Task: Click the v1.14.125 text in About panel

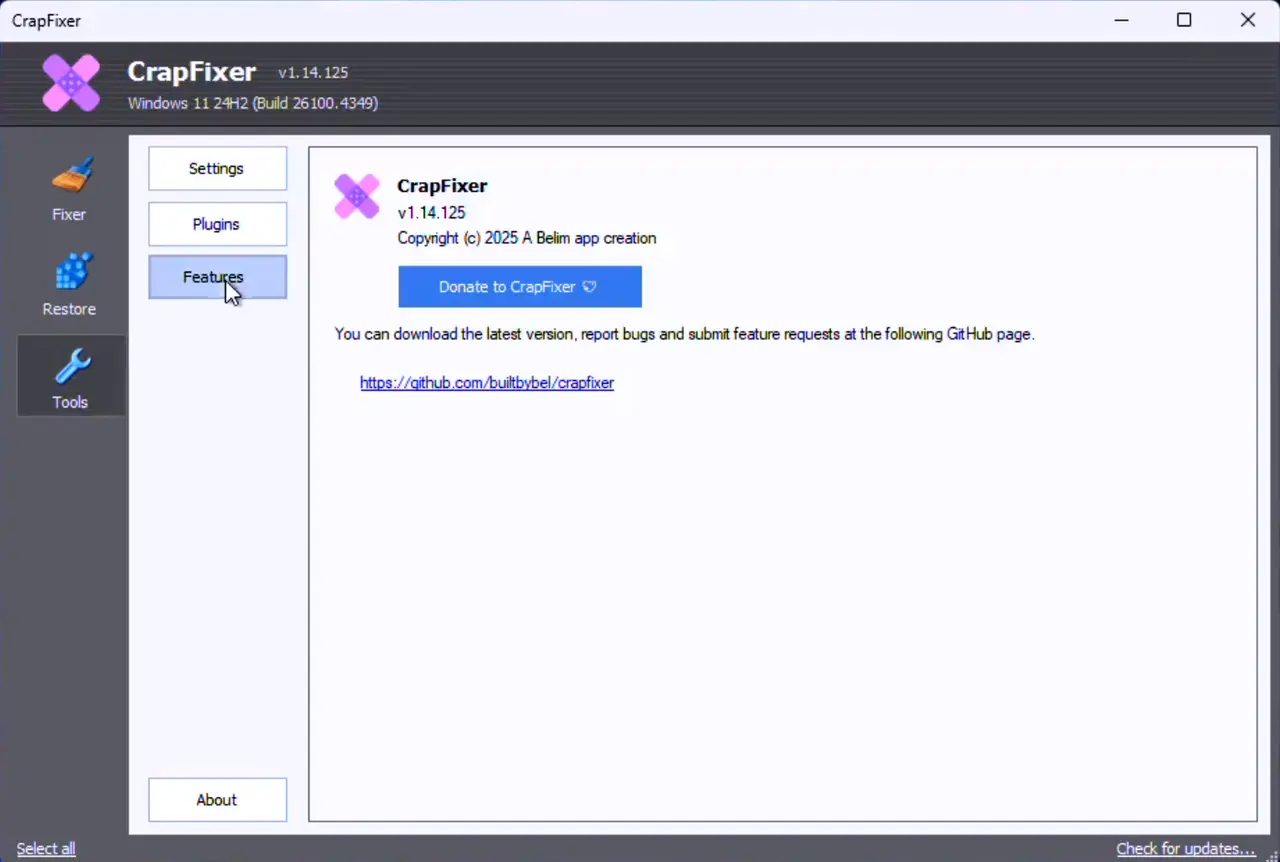Action: point(431,212)
